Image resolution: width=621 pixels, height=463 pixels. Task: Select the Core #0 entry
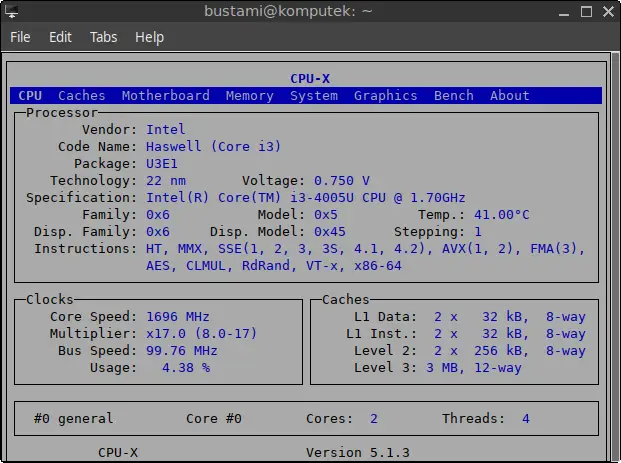(x=214, y=419)
